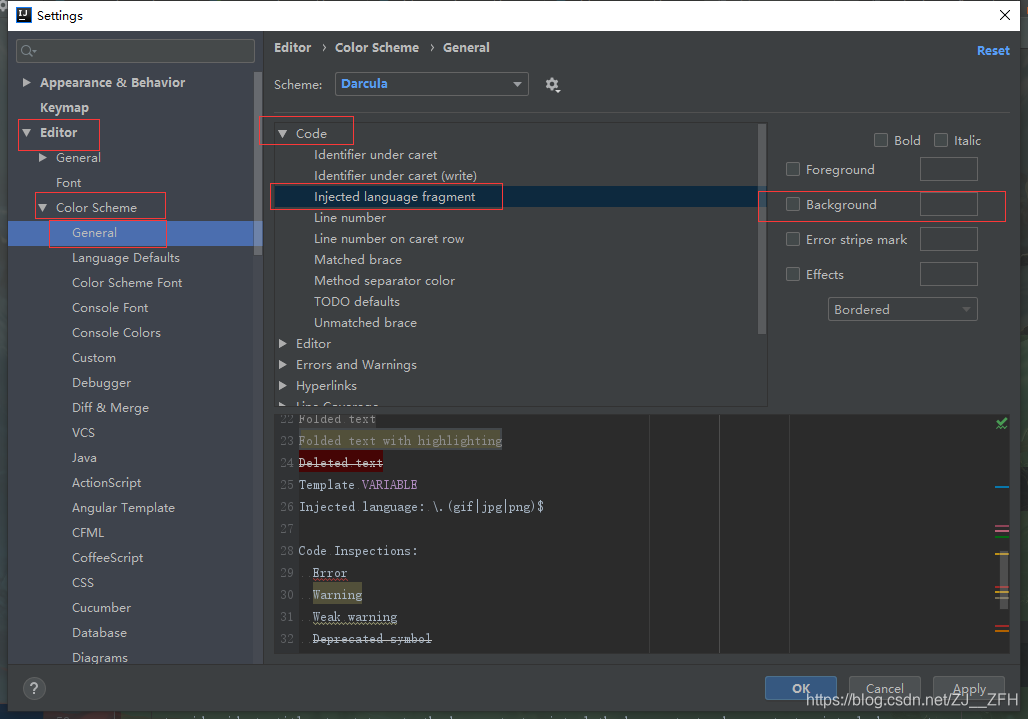This screenshot has width=1028, height=719.
Task: Expand the Hyperlinks group
Action: (x=283, y=385)
